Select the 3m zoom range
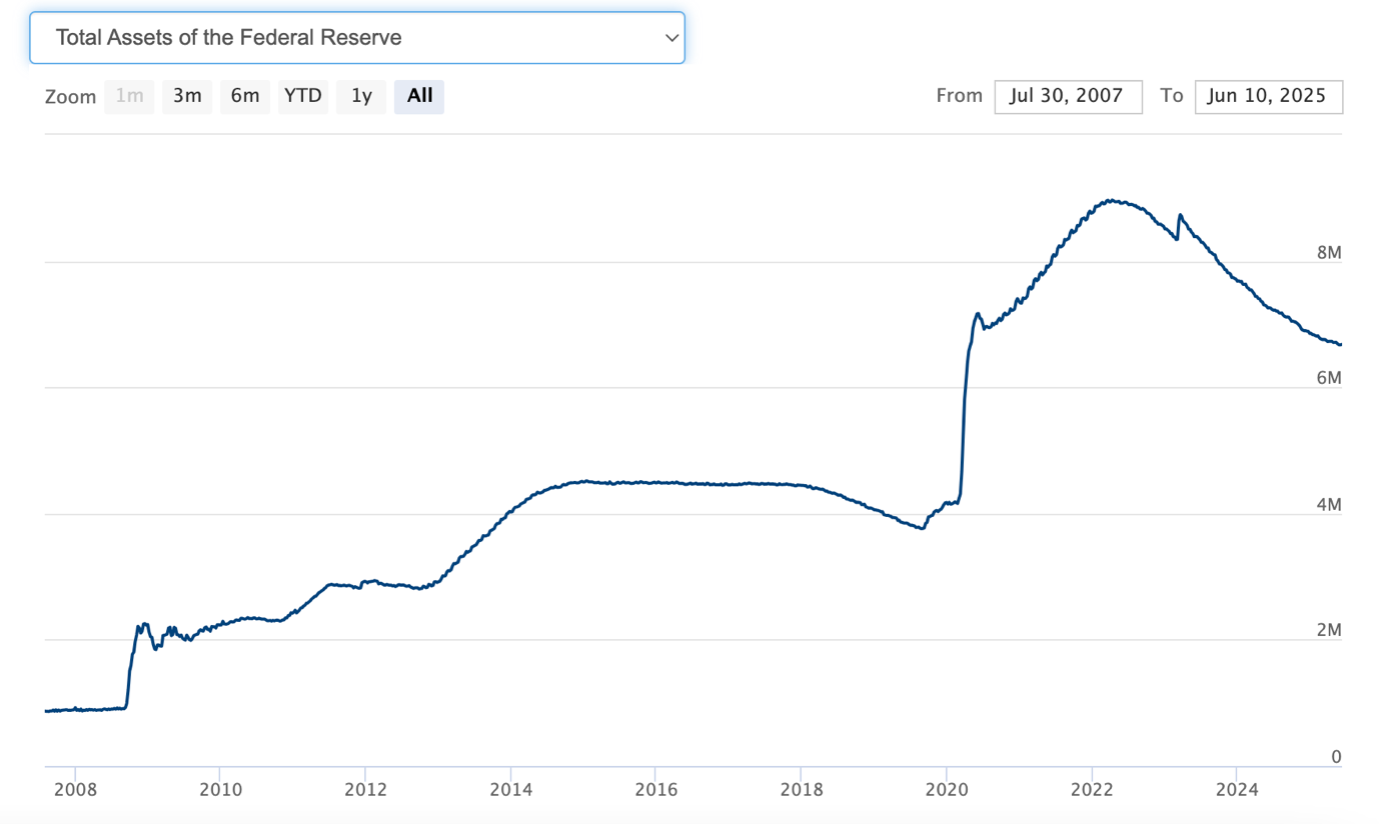Image resolution: width=1384 pixels, height=825 pixels. [187, 96]
